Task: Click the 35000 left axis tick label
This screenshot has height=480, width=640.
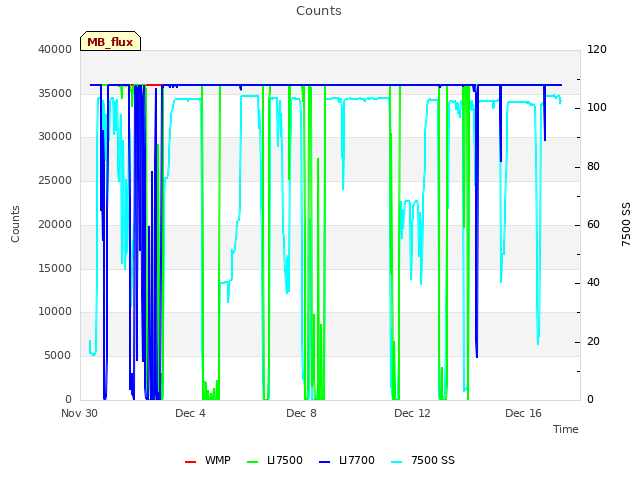Action: coord(55,93)
